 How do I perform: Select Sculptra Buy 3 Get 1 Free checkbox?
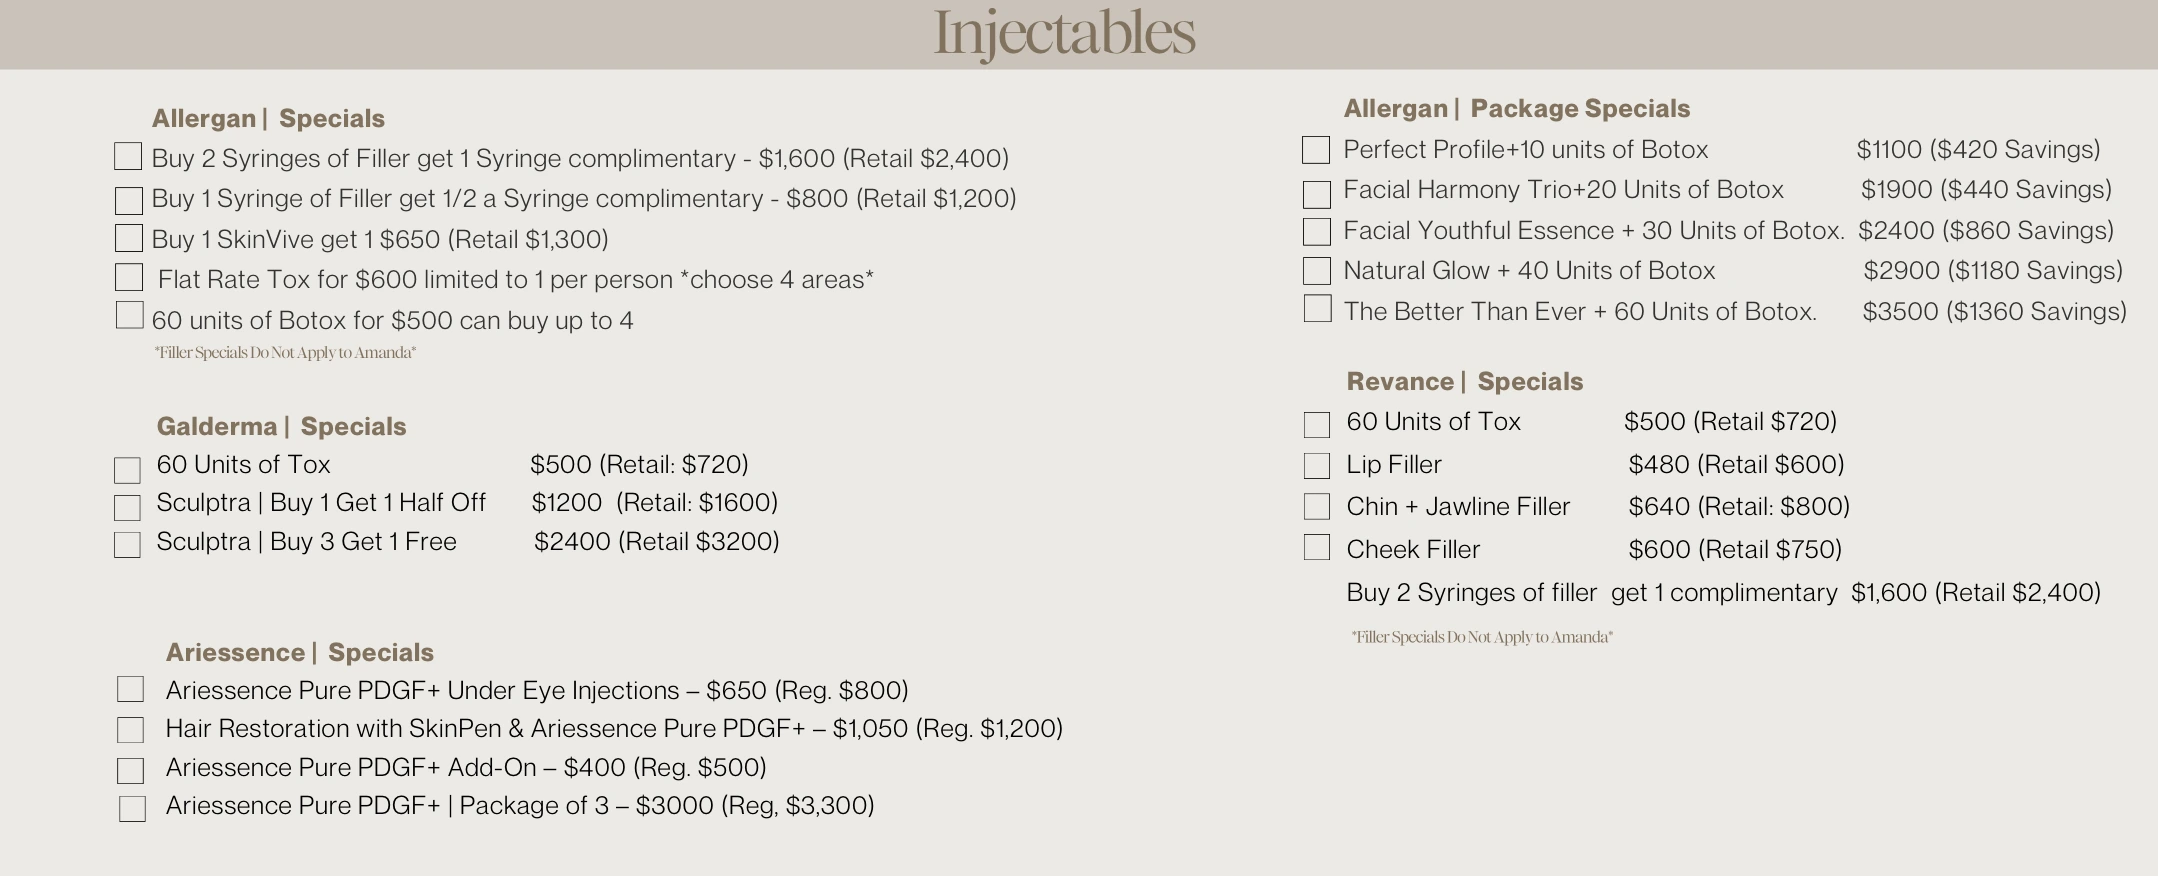pos(127,545)
